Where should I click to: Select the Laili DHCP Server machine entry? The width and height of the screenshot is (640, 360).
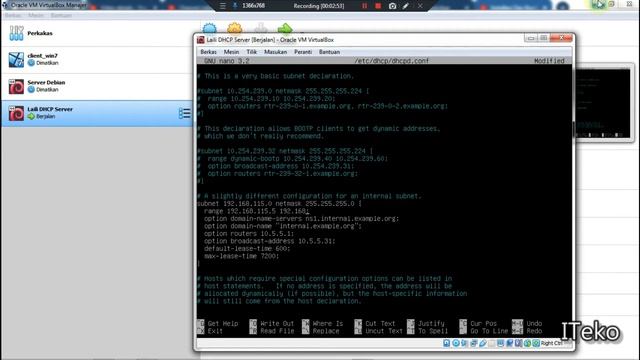pyautogui.click(x=97, y=113)
